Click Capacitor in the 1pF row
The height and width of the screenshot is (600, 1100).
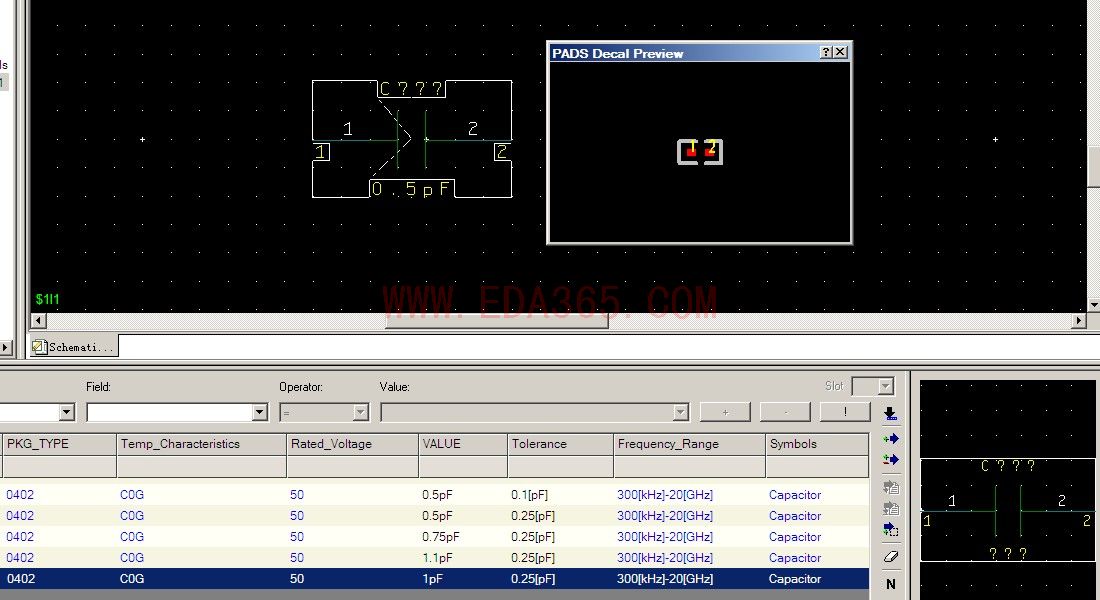[795, 579]
